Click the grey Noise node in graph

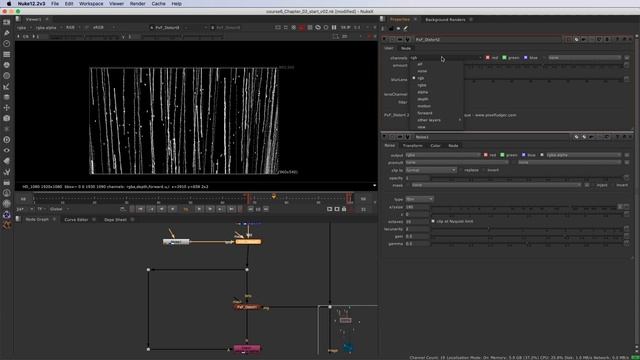pyautogui.click(x=176, y=242)
